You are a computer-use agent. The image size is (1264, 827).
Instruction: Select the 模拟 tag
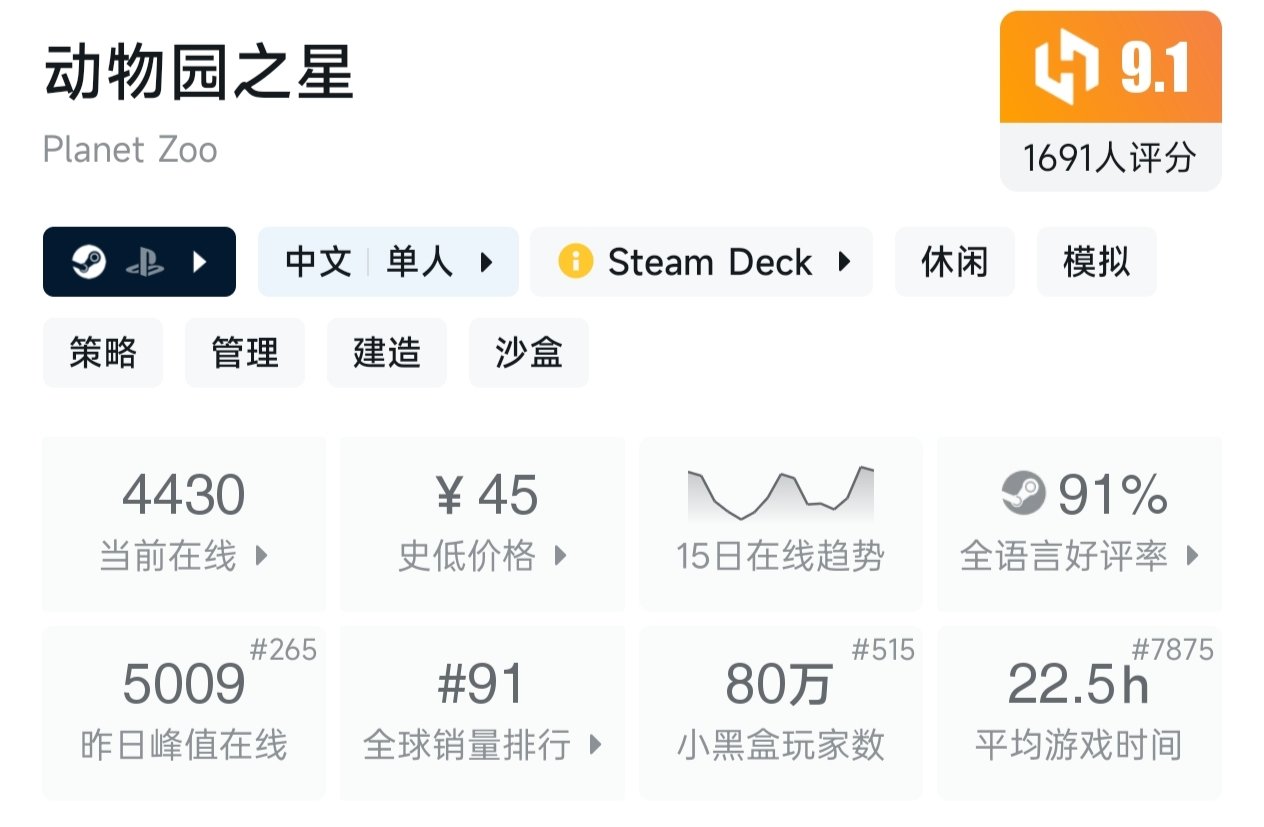pyautogui.click(x=1096, y=262)
